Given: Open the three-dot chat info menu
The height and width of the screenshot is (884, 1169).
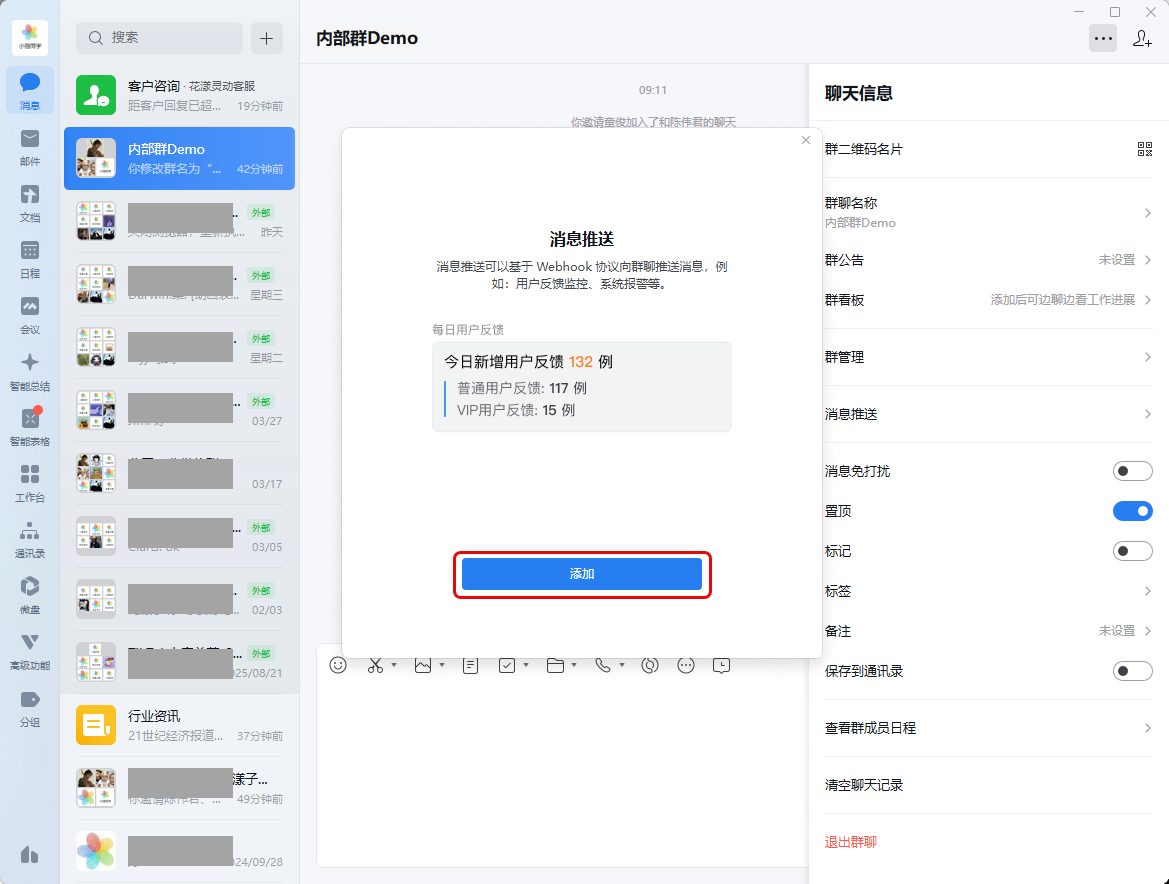Looking at the screenshot, I should pyautogui.click(x=1103, y=38).
